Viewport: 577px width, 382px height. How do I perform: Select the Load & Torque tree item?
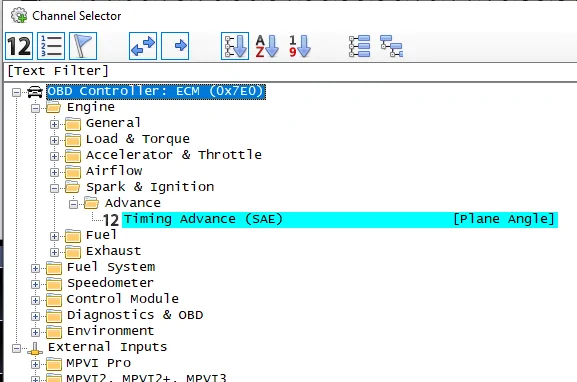[138, 139]
